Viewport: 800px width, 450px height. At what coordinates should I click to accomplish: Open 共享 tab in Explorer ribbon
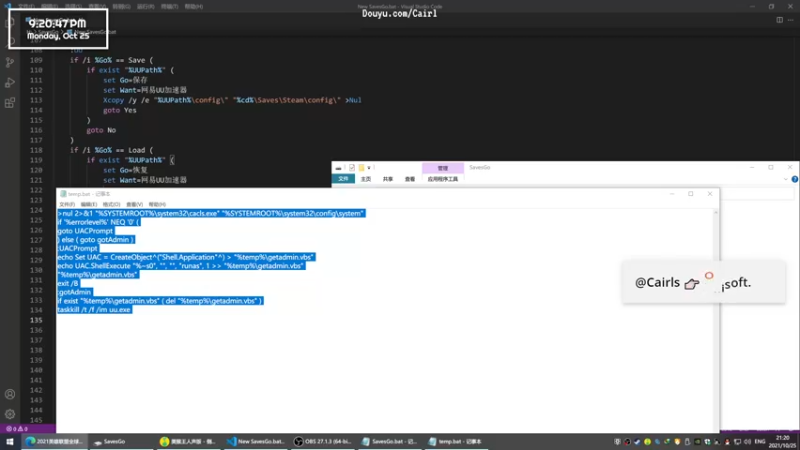pos(388,179)
